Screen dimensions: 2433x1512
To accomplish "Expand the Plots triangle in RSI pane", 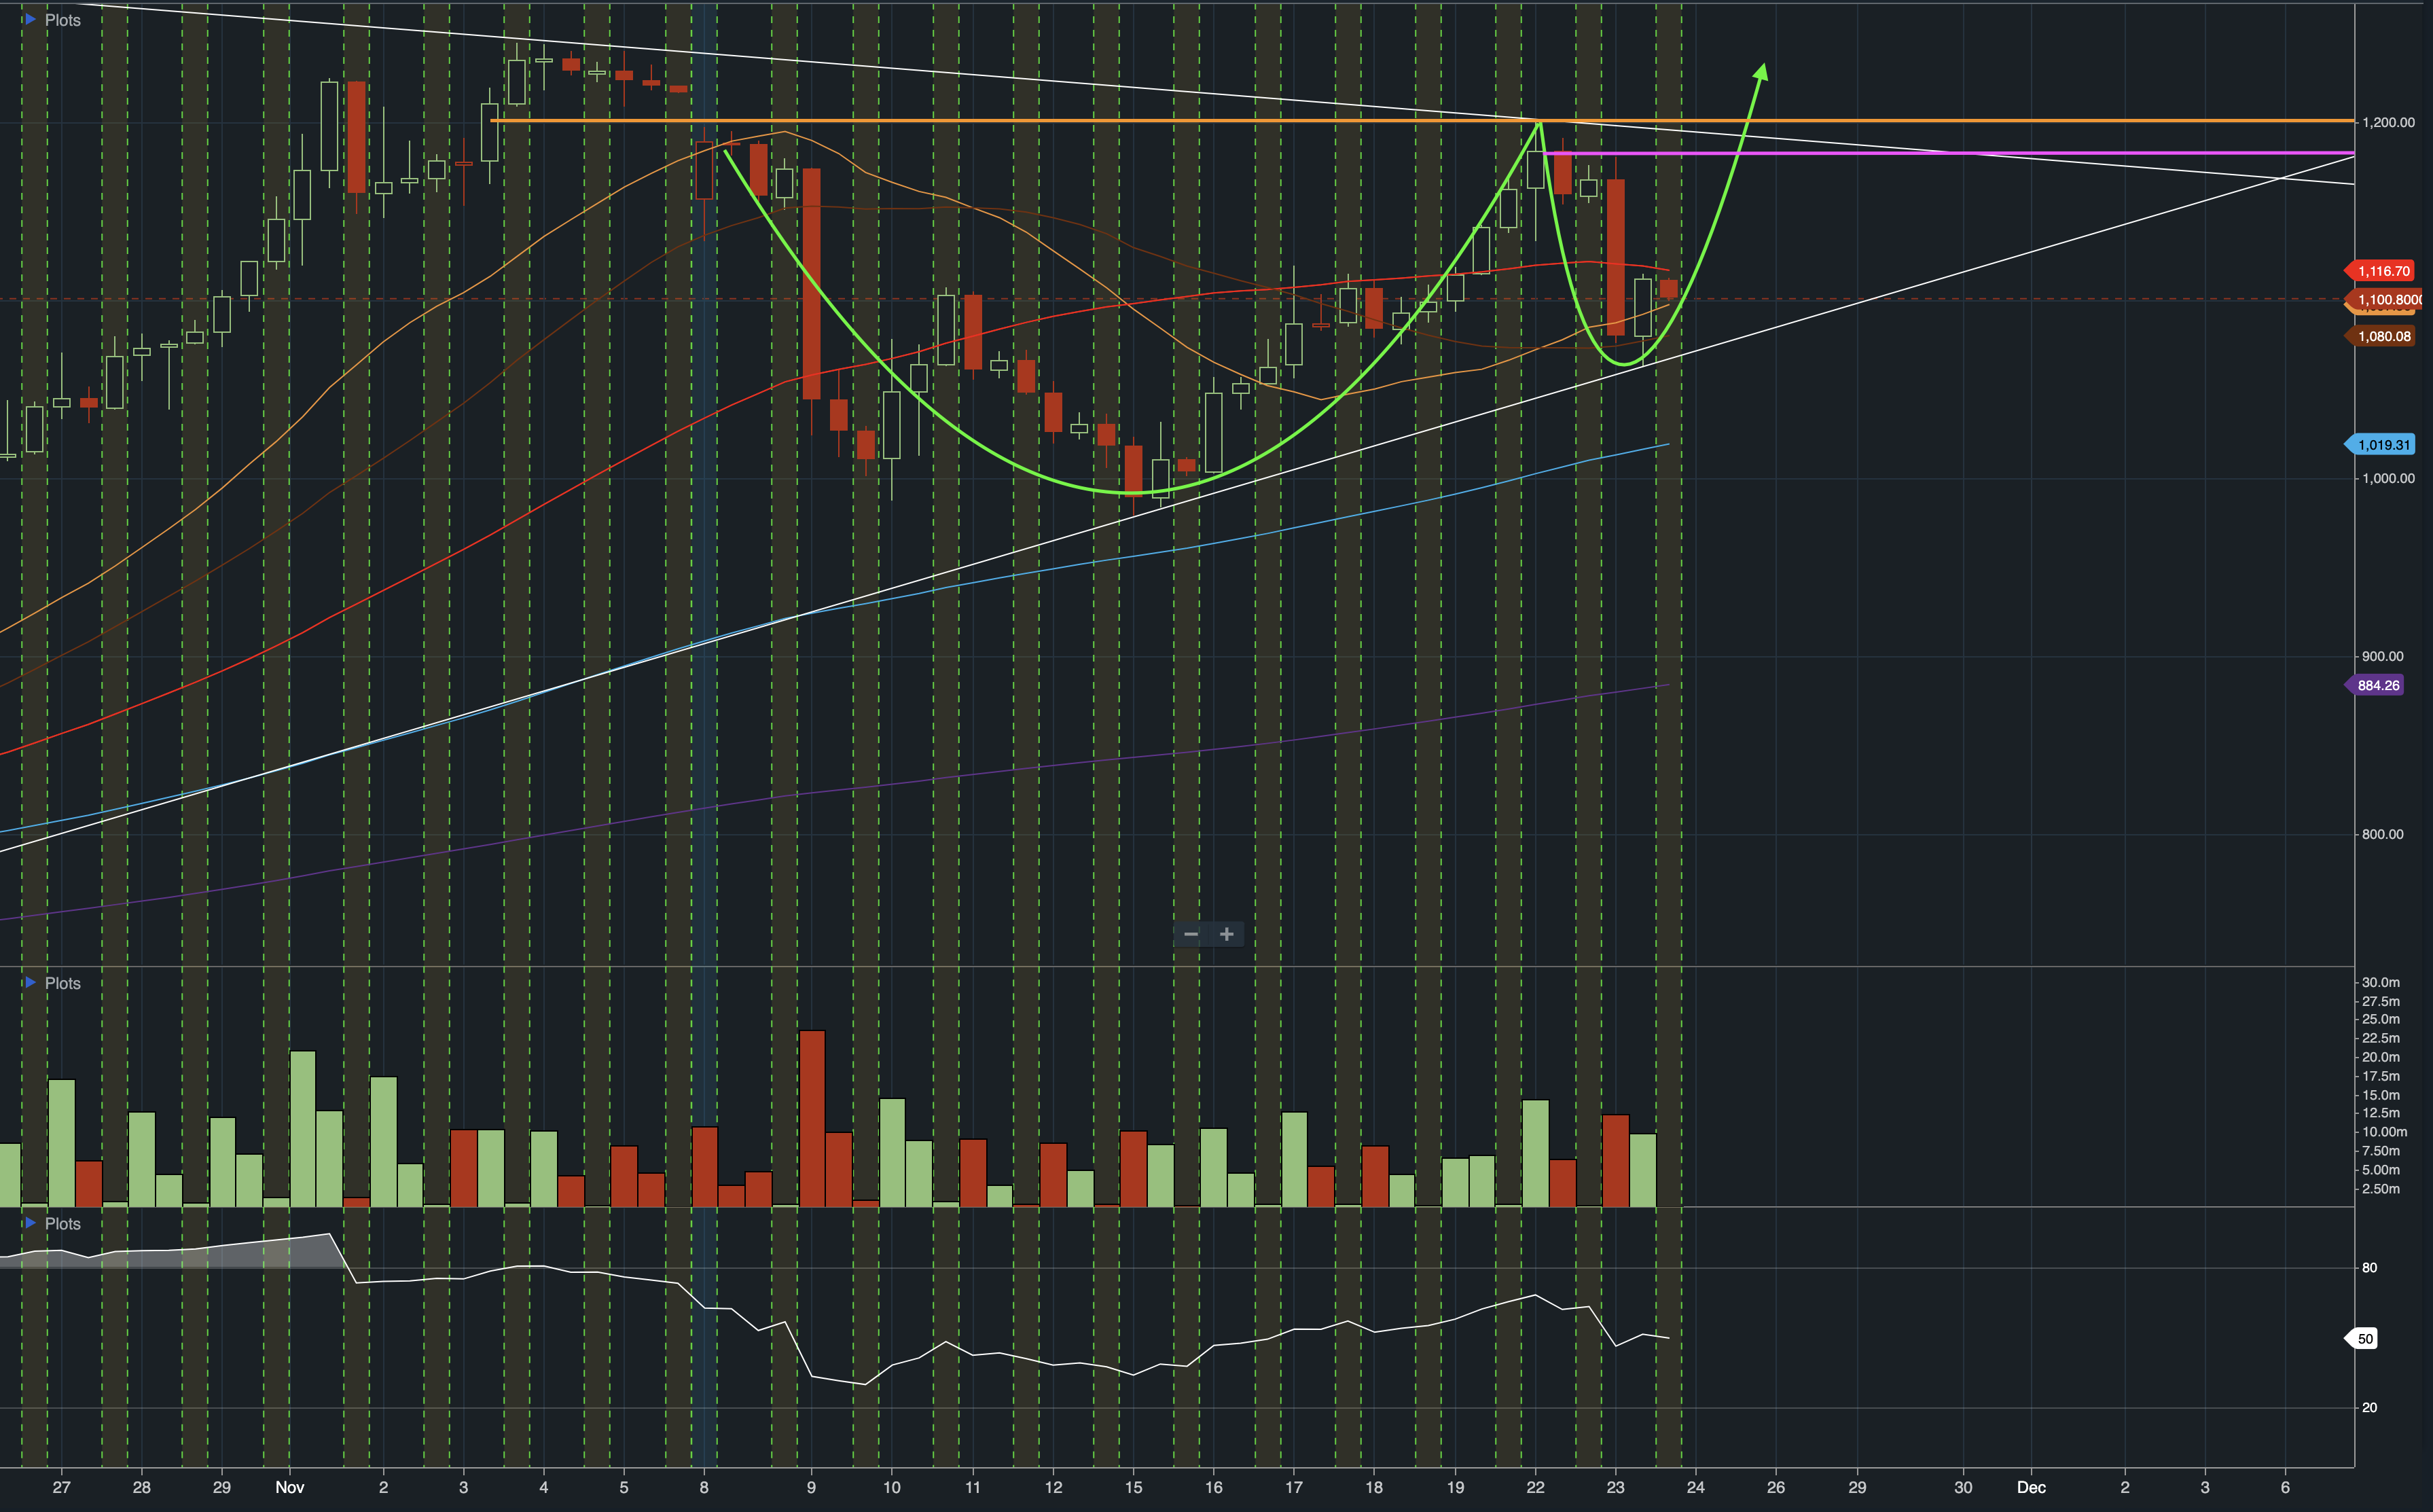I will click(x=29, y=1223).
